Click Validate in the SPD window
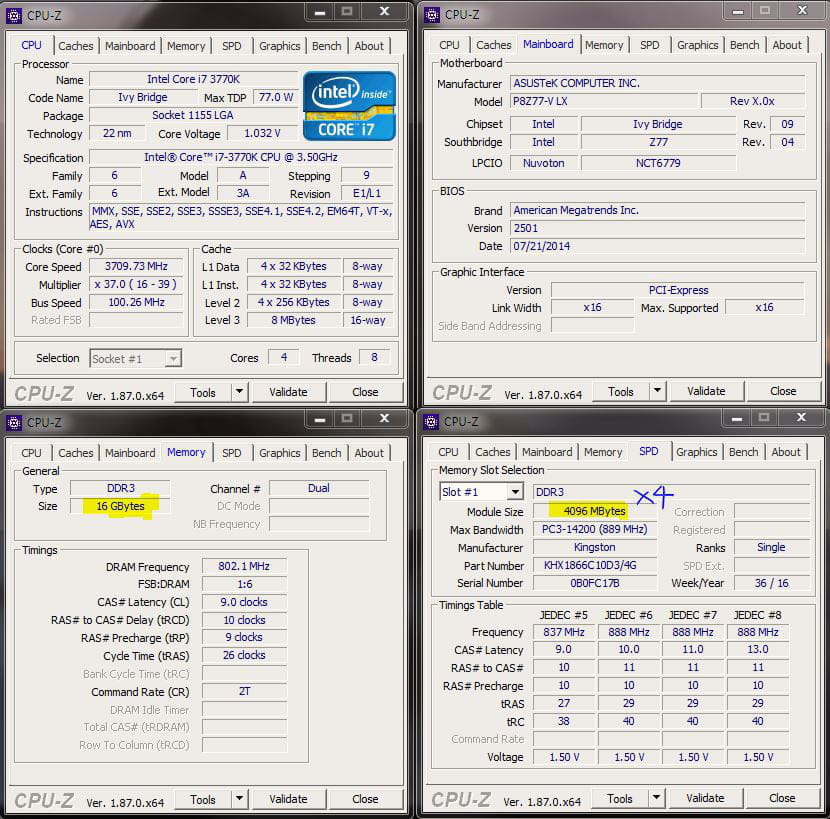This screenshot has height=819, width=830. (x=705, y=798)
